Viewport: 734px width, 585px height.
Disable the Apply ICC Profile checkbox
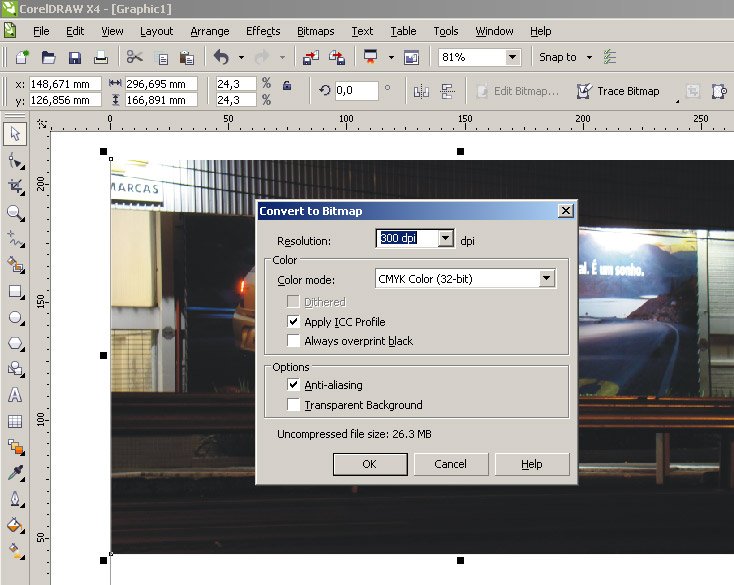pos(293,322)
